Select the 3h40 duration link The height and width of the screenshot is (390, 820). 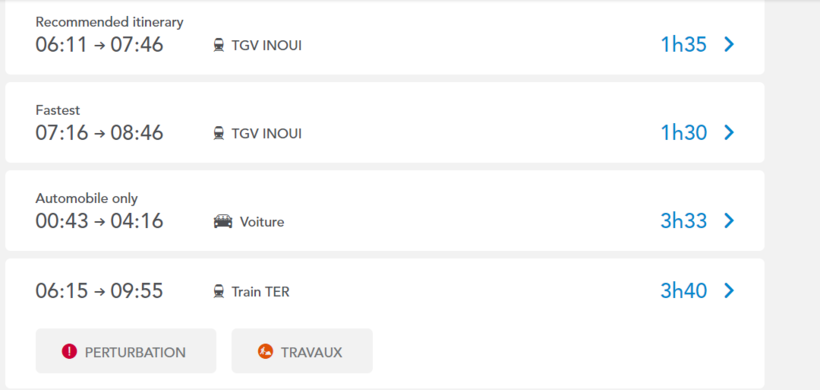(684, 290)
